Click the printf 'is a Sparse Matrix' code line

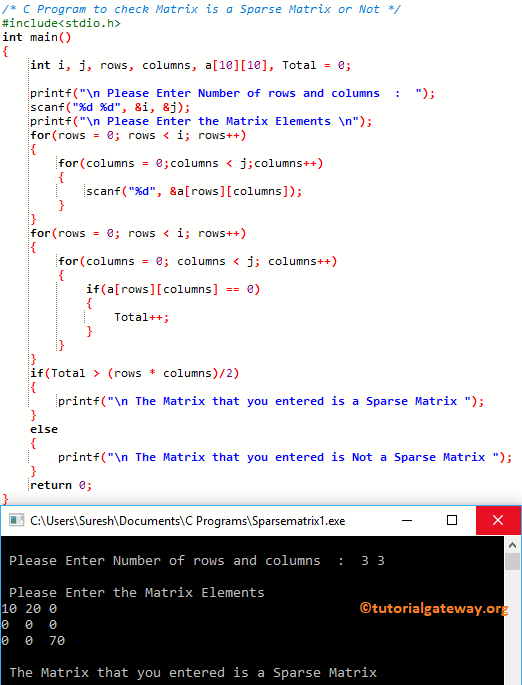271,401
